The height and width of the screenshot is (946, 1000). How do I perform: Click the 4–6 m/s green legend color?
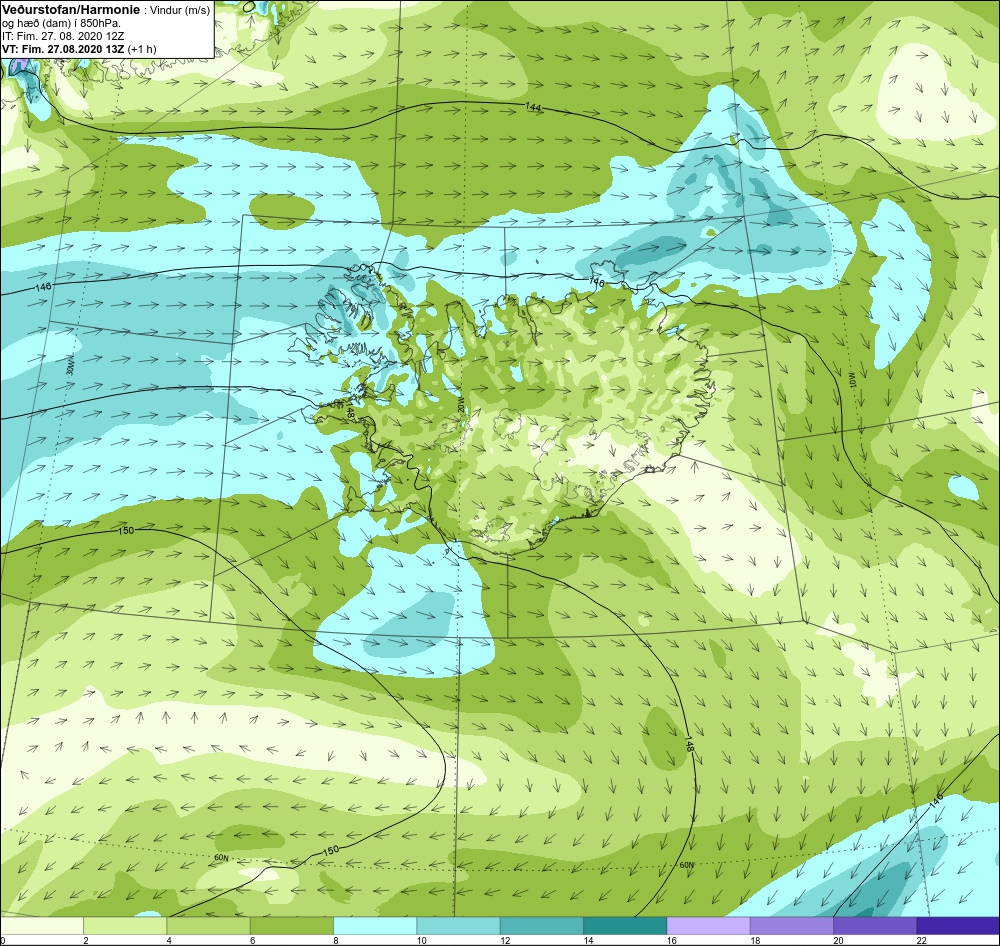pyautogui.click(x=209, y=925)
